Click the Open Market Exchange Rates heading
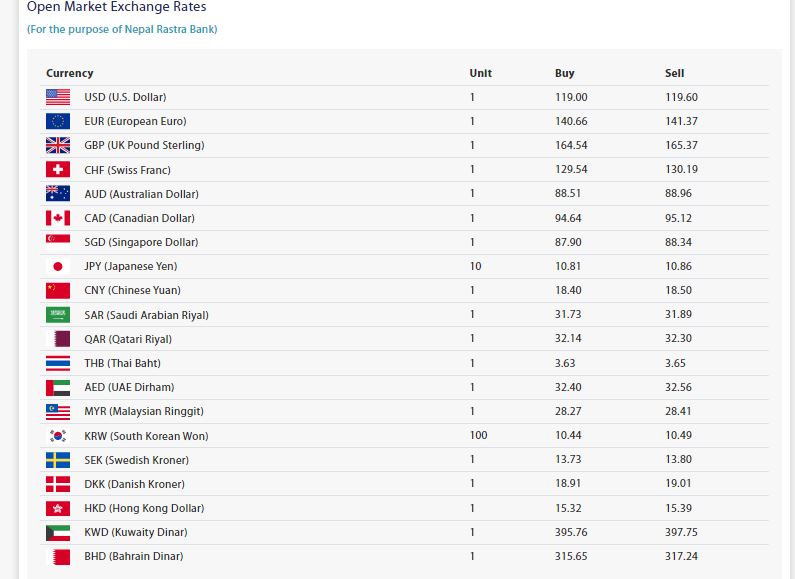The image size is (795, 579). click(x=117, y=7)
